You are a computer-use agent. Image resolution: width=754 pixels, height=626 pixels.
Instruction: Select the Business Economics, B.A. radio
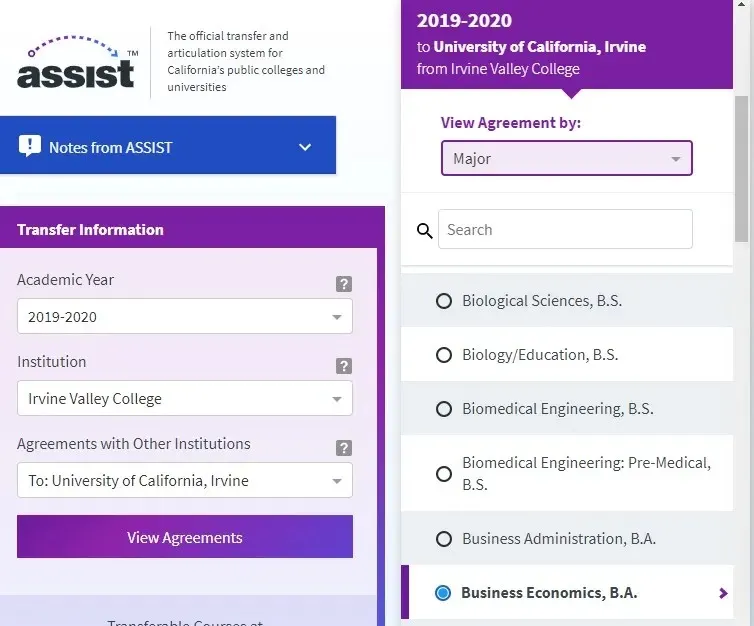[x=444, y=593]
